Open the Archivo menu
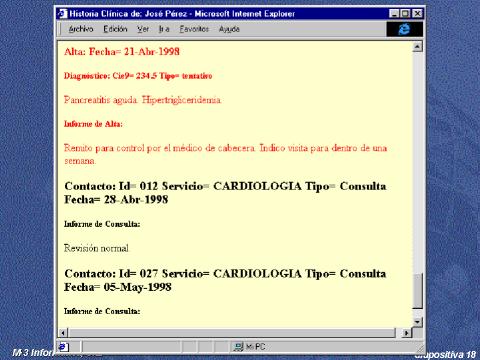The height and width of the screenshot is (360, 480). point(81,29)
